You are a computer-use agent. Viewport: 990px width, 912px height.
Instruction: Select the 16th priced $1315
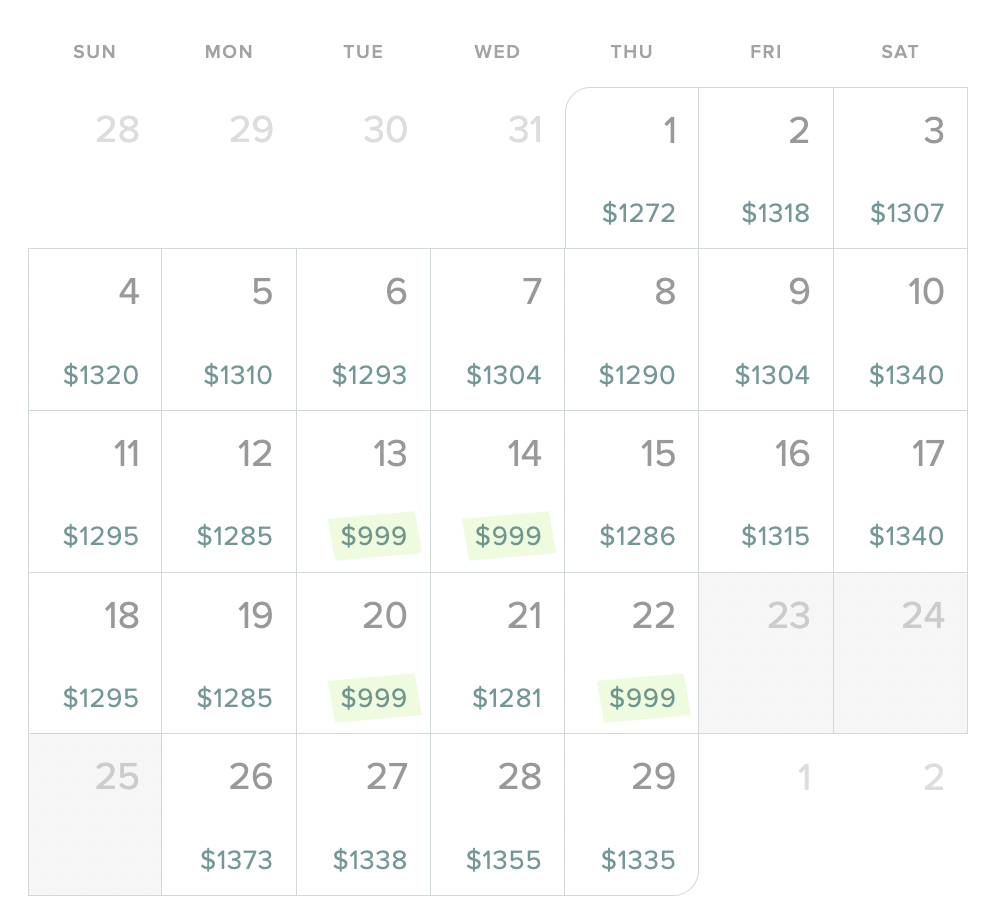766,491
